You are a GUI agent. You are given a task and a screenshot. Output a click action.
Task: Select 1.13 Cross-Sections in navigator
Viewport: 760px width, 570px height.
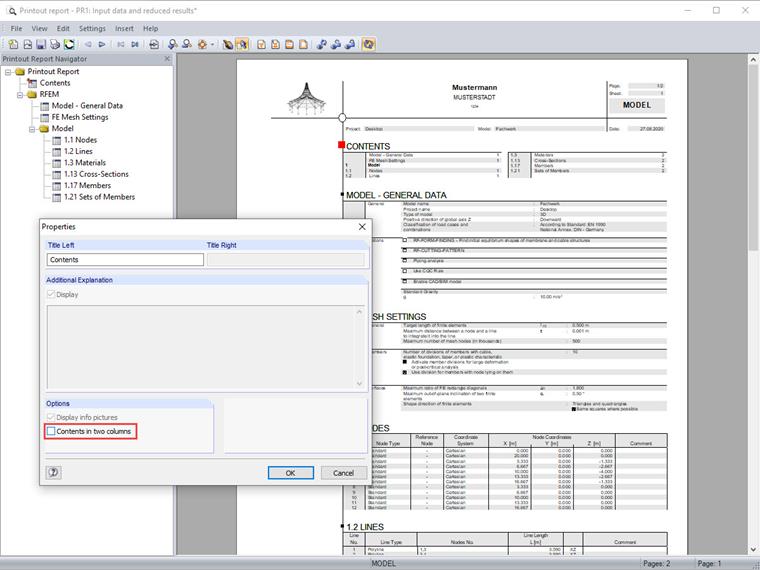point(95,174)
